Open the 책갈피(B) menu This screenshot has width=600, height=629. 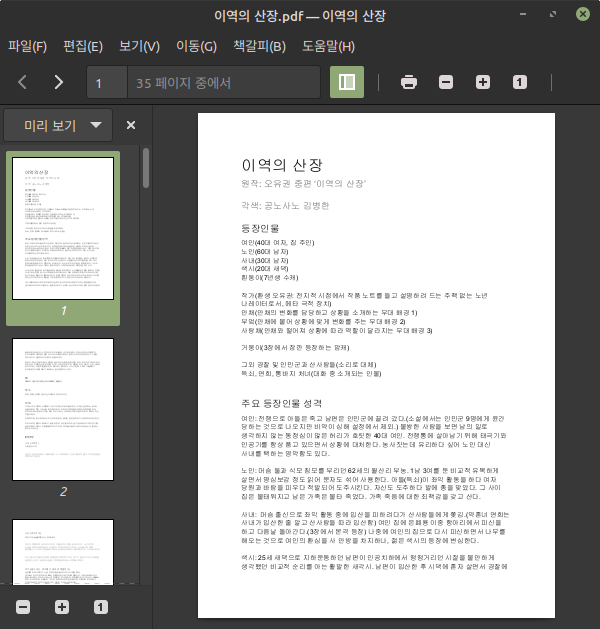coord(259,47)
